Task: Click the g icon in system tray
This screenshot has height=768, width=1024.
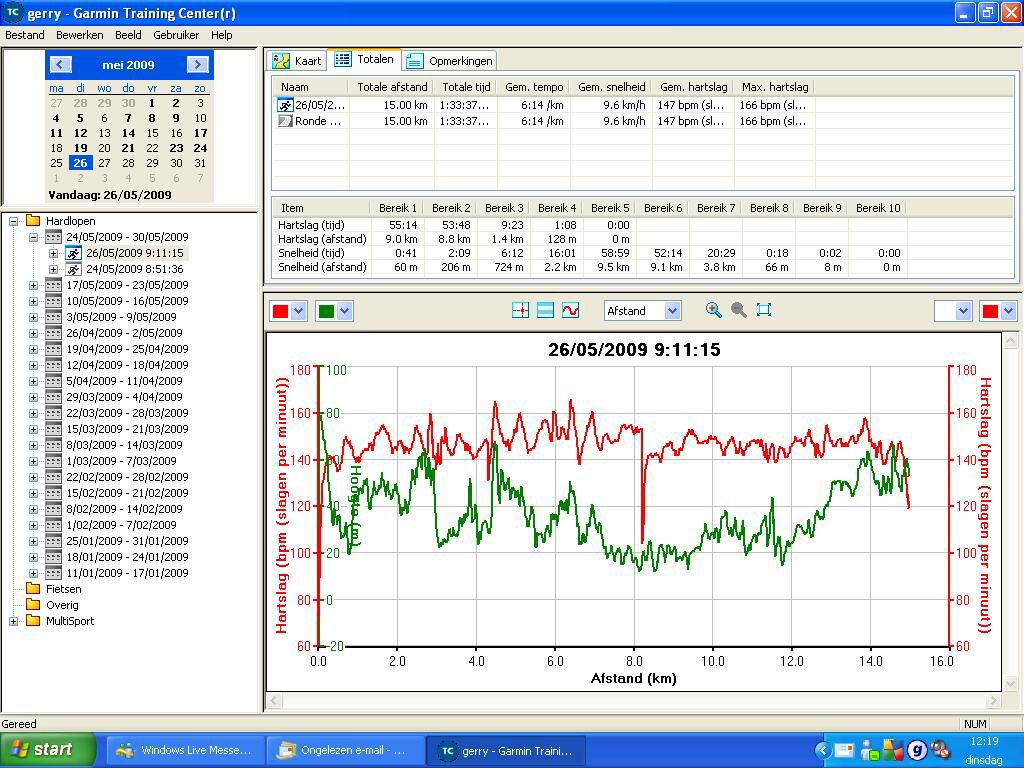Action: pyautogui.click(x=917, y=750)
